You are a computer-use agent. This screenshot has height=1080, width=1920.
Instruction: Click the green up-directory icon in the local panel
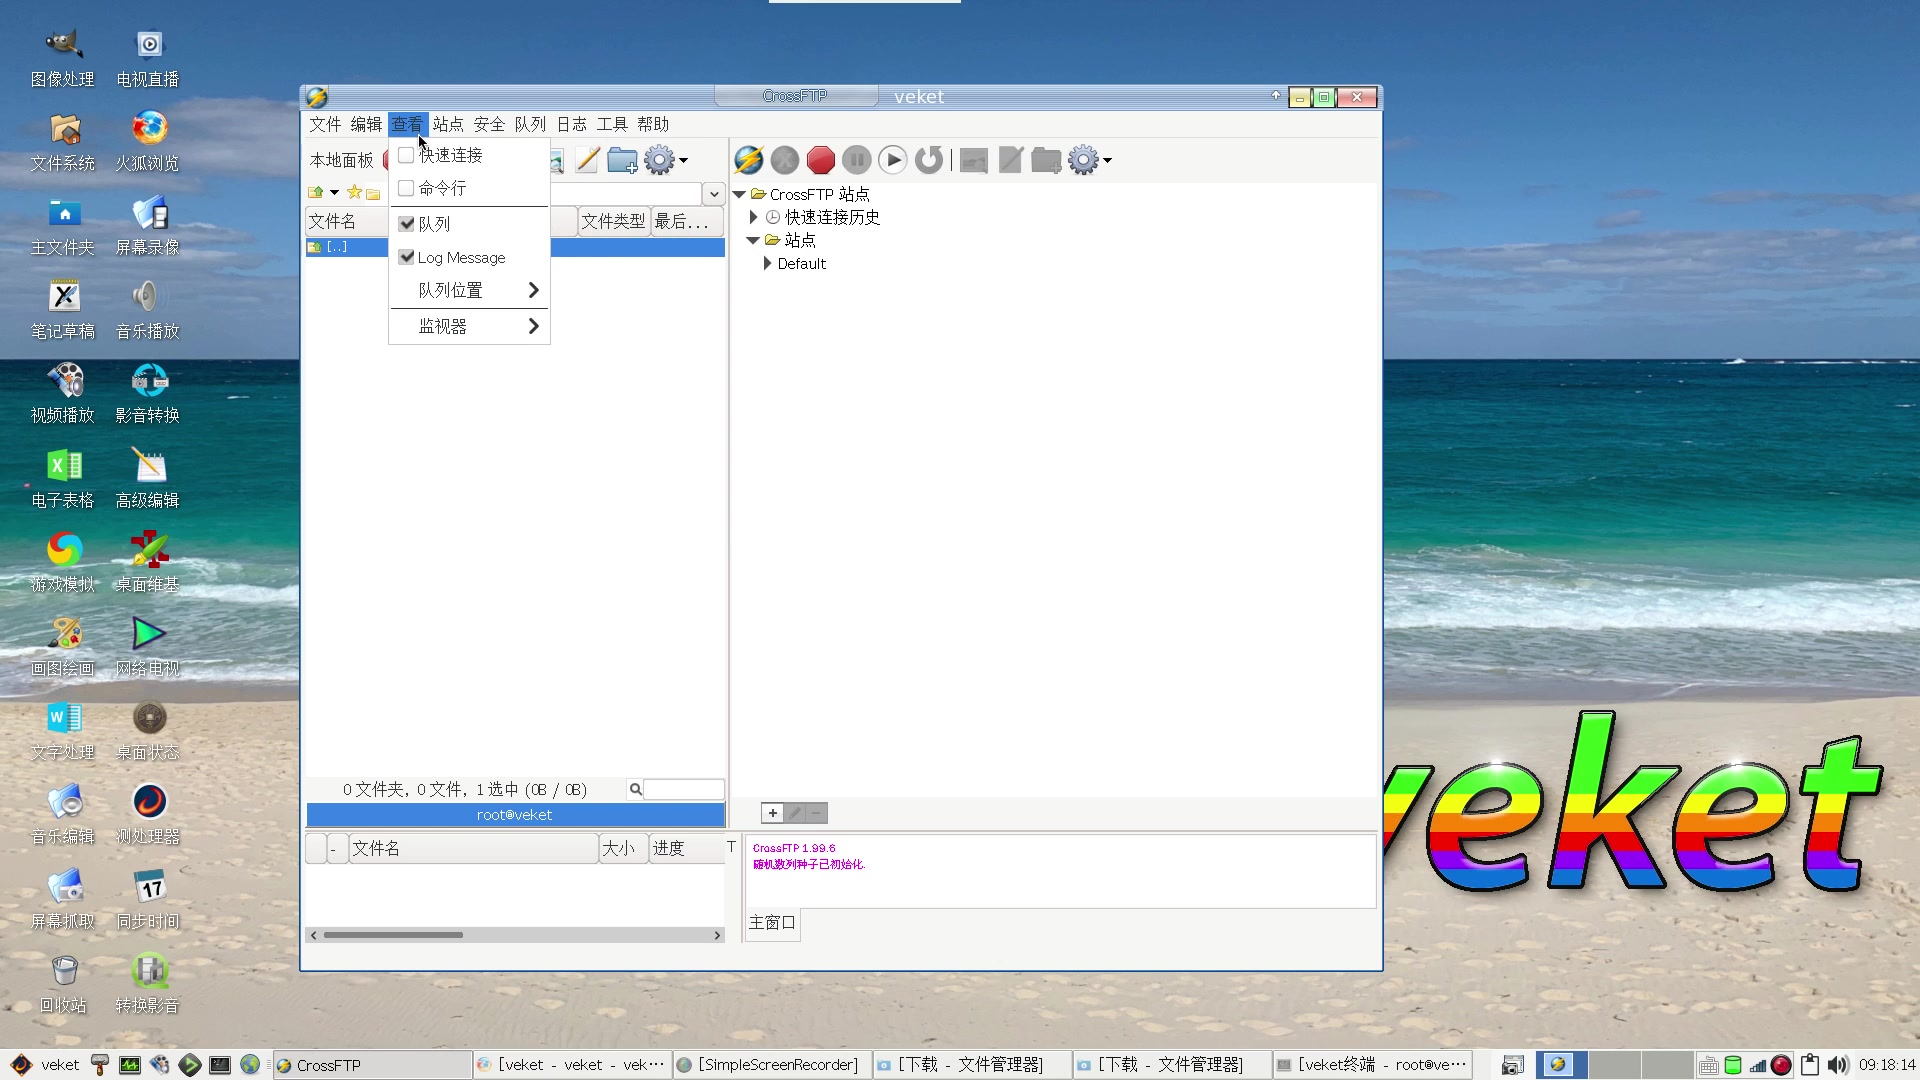(316, 192)
